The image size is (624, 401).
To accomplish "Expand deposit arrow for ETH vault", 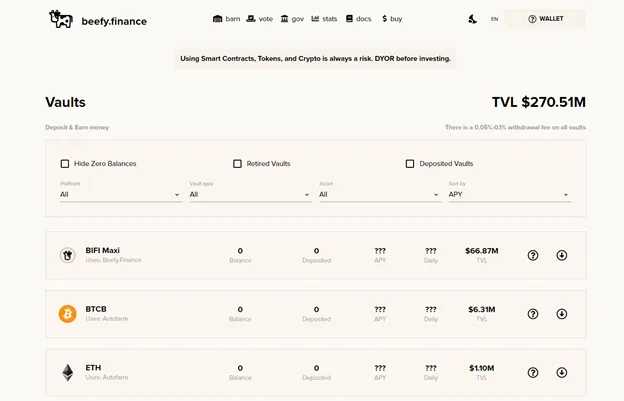I will pyautogui.click(x=562, y=373).
